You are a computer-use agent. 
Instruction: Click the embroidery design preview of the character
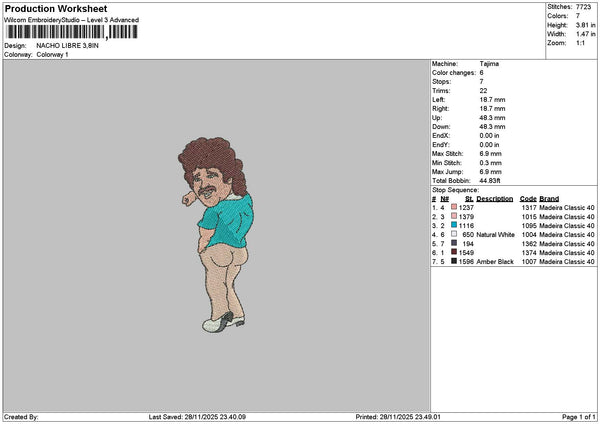point(216,235)
